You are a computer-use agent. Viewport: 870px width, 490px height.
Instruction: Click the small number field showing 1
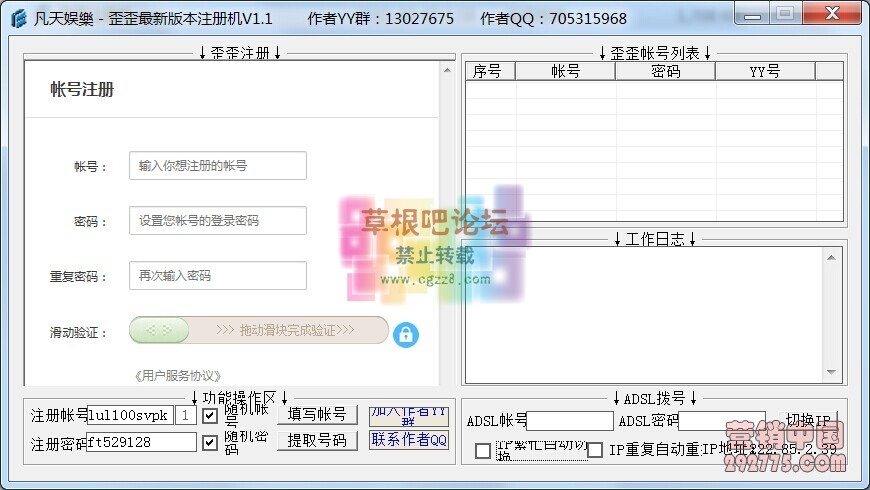pos(185,415)
